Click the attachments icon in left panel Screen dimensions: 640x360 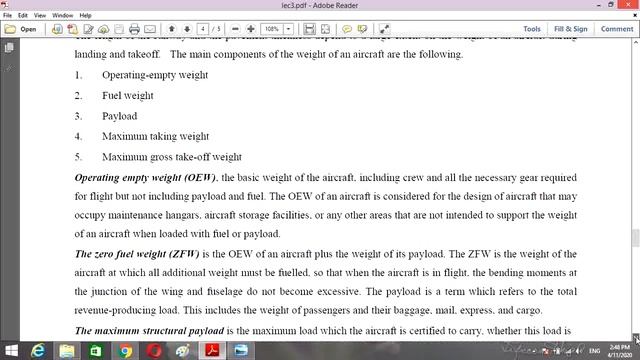[x=9, y=68]
